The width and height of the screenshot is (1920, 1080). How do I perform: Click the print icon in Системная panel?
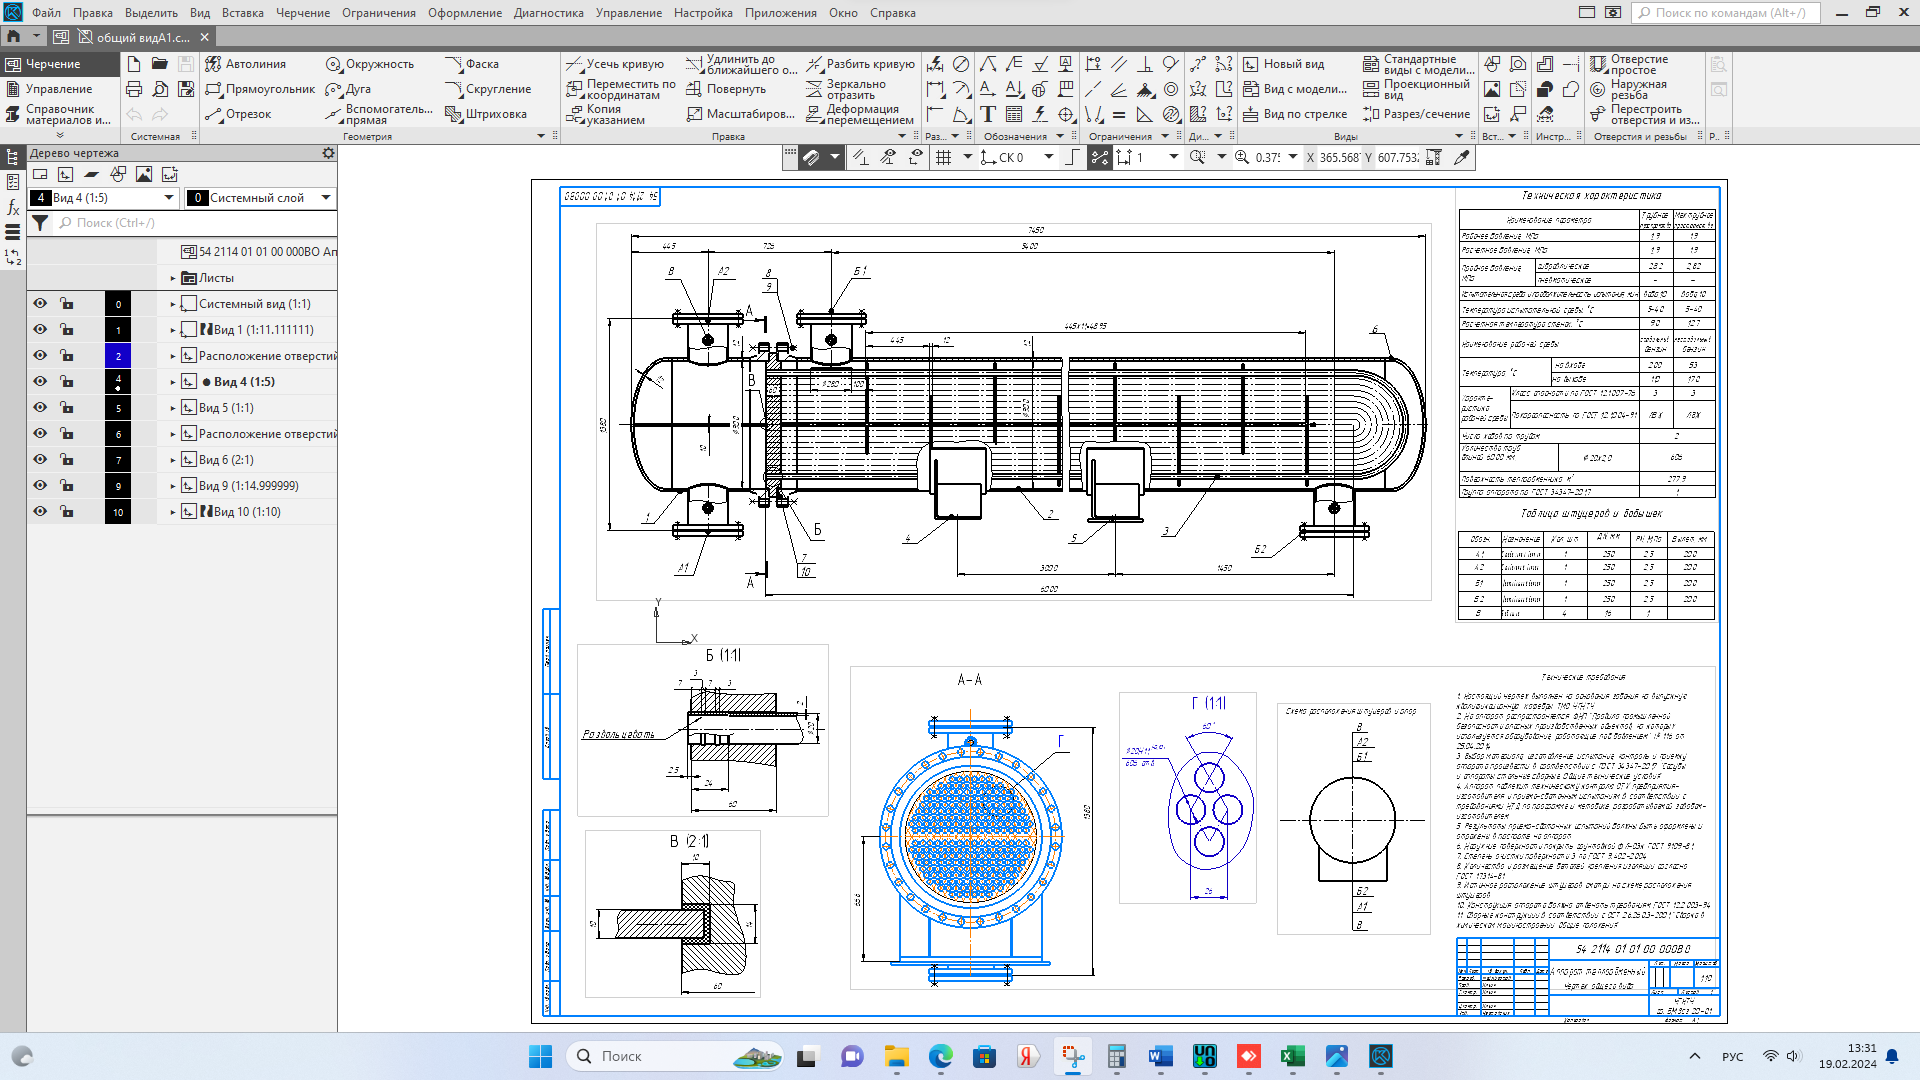click(x=134, y=89)
